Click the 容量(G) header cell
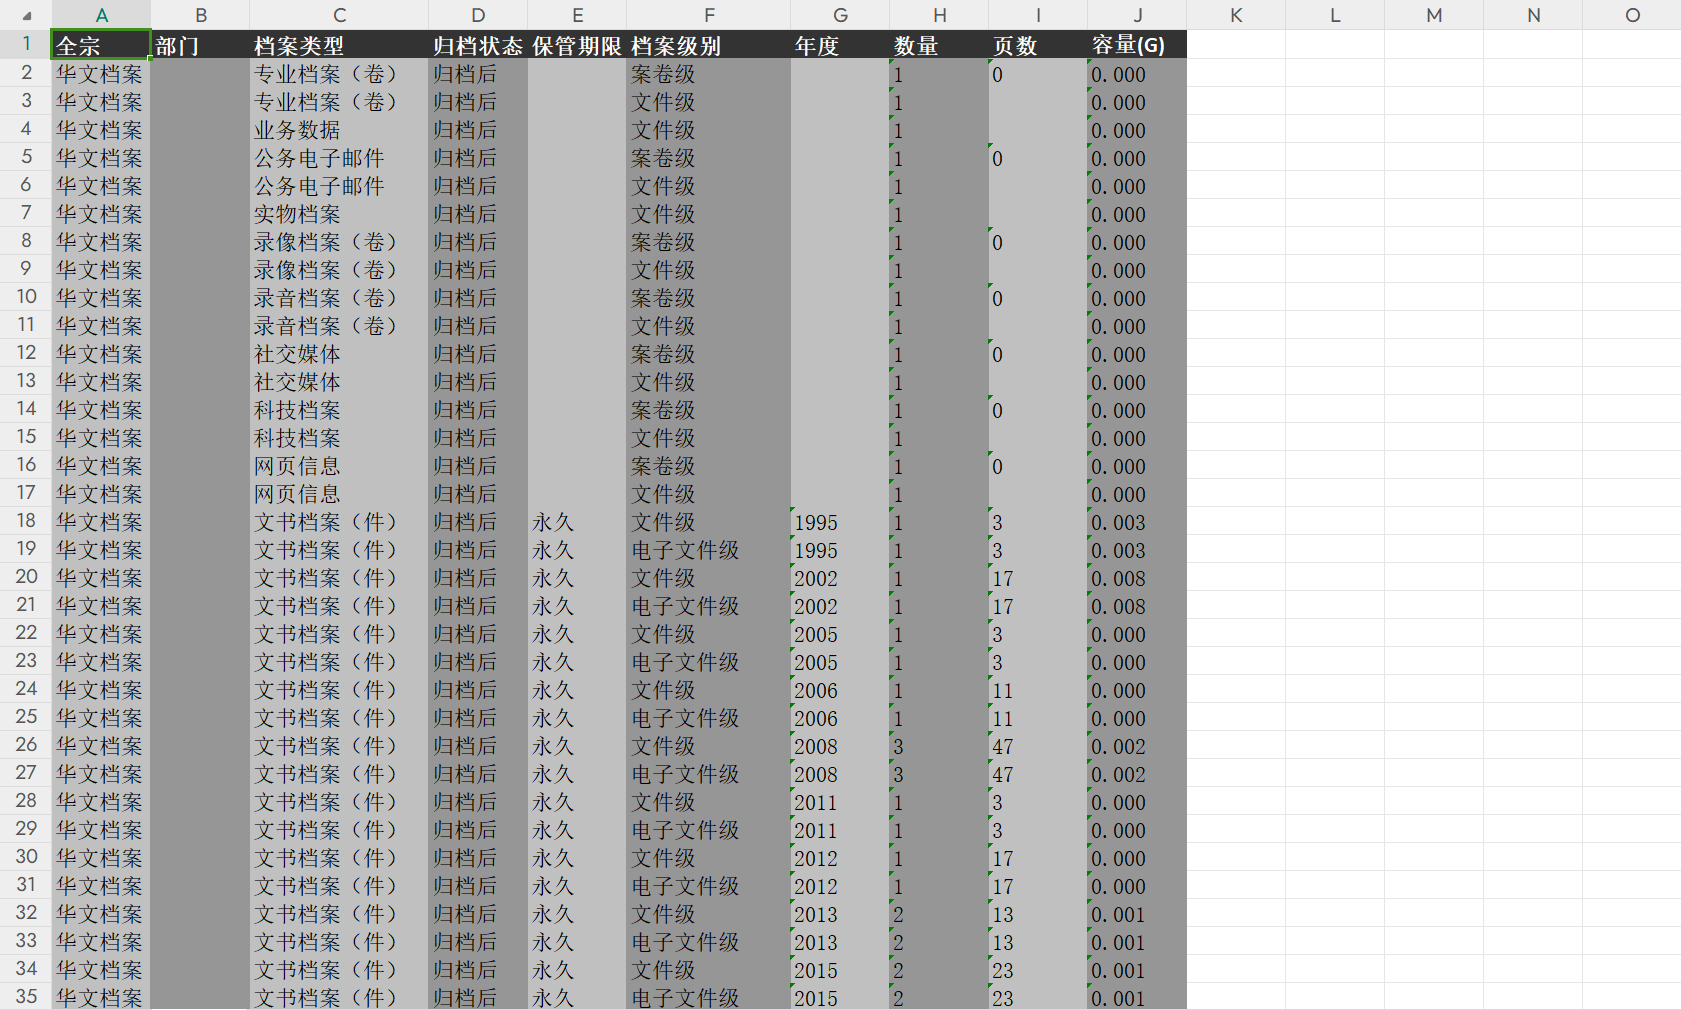 coord(1137,45)
